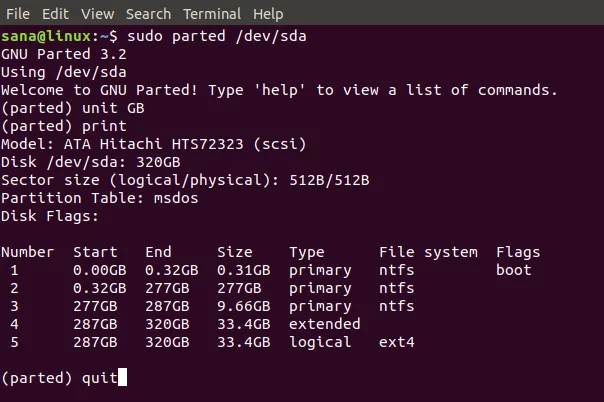Viewport: 604px width, 402px height.
Task: Click the 'File system' column header
Action: 428,252
